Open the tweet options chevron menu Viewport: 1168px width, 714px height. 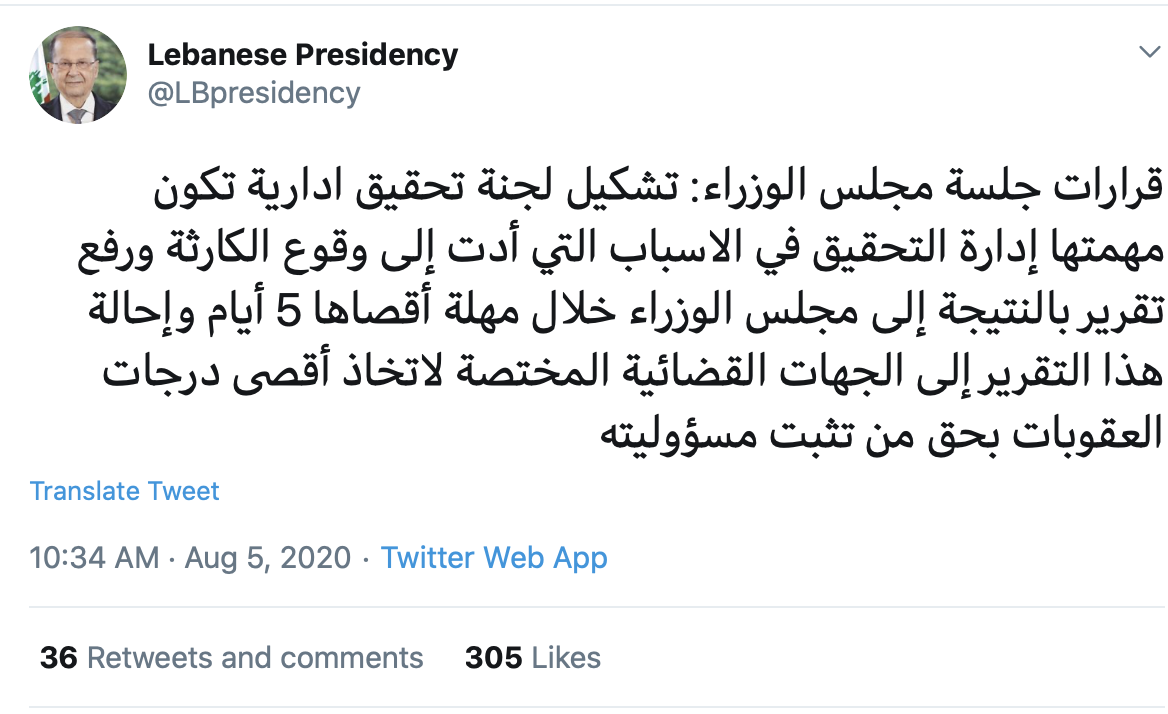click(1147, 51)
